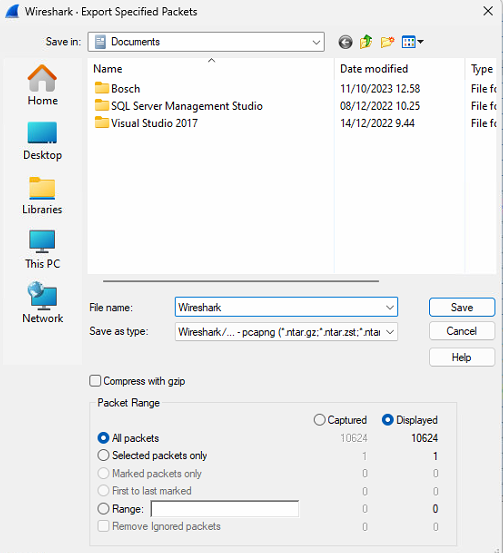Select Desktop in the places sidebar

click(x=42, y=141)
